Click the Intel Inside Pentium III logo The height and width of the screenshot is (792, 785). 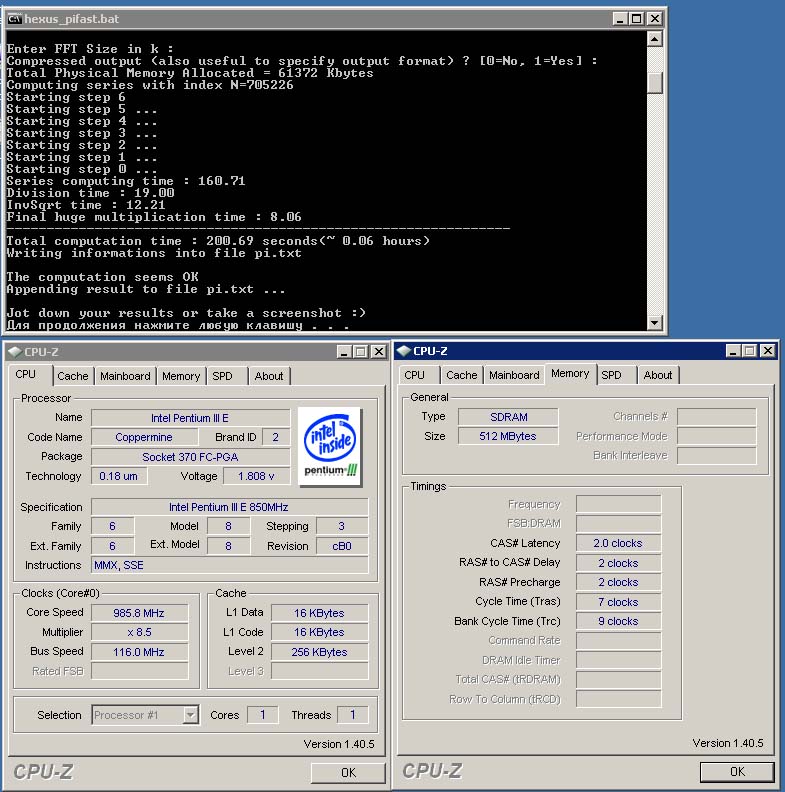click(x=330, y=446)
